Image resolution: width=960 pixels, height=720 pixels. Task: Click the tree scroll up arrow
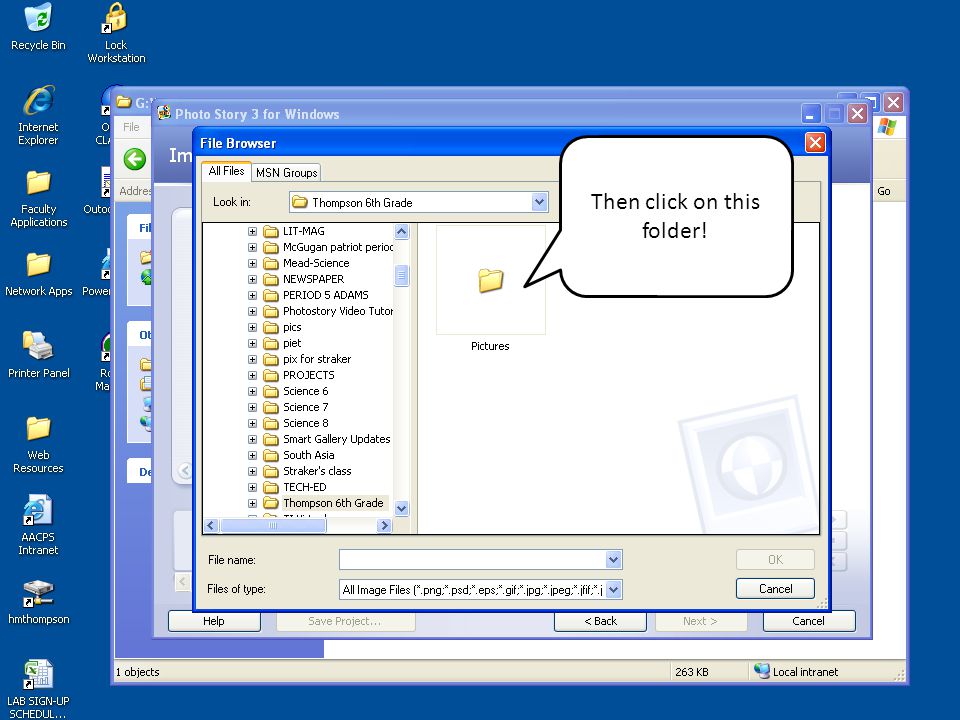click(402, 231)
